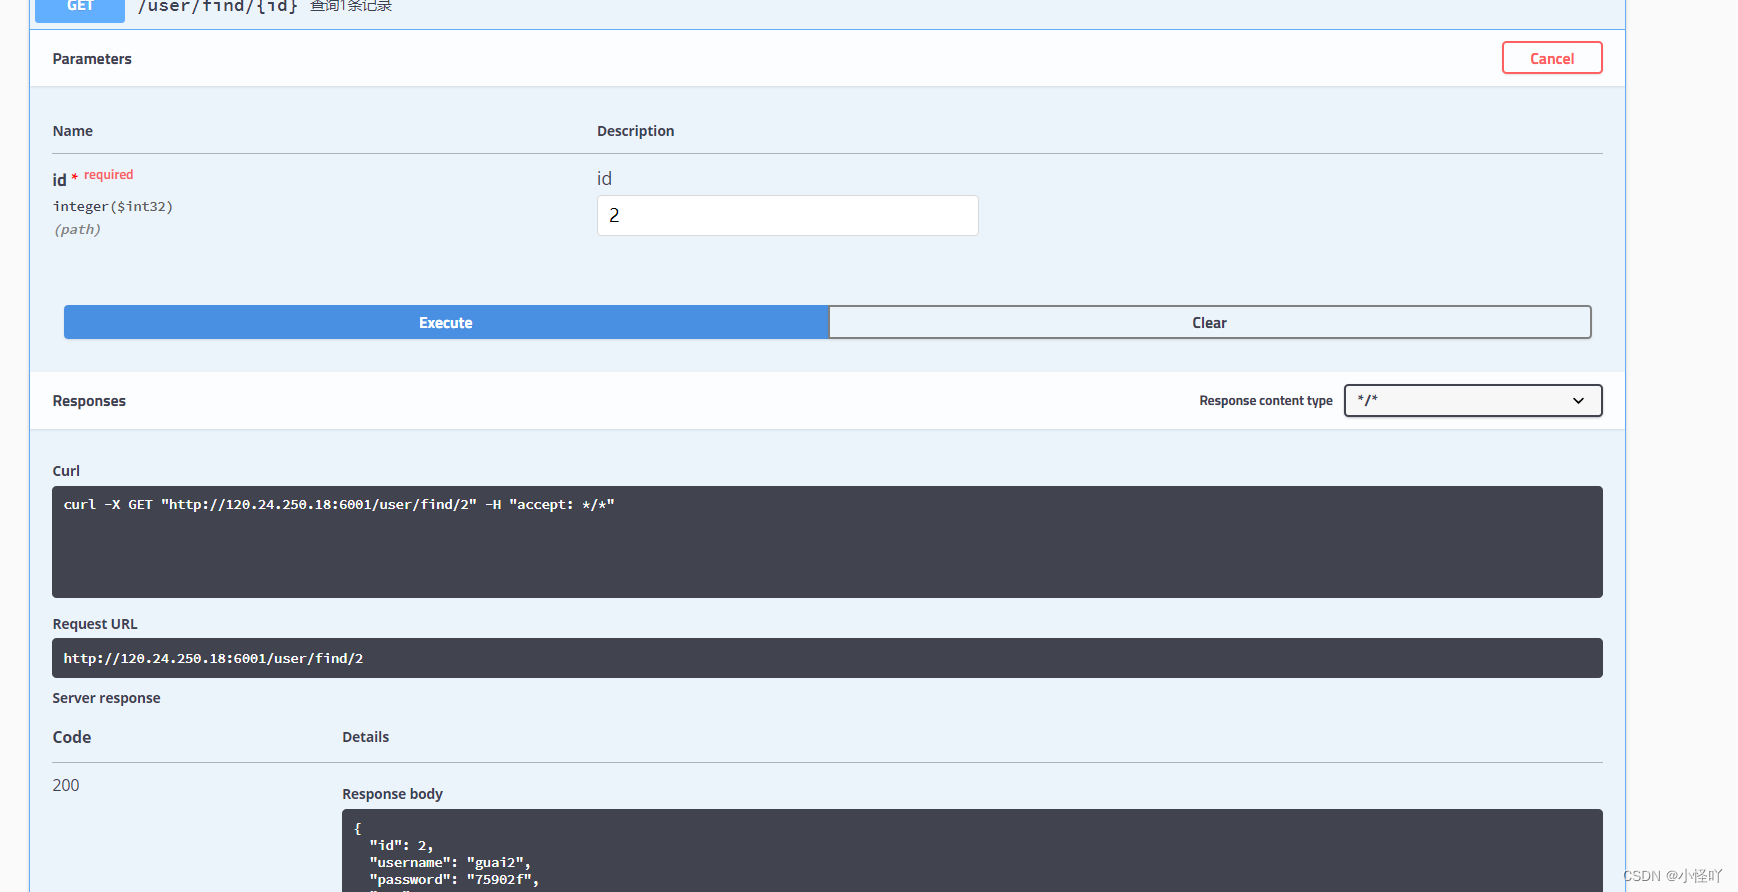Click the "password": "75902f" line

[x=454, y=879]
